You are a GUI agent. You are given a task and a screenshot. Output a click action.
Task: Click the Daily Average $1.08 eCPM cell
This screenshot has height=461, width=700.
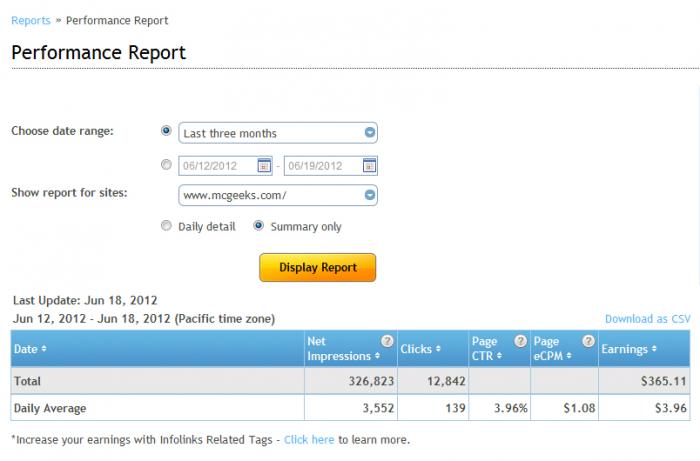pos(565,408)
